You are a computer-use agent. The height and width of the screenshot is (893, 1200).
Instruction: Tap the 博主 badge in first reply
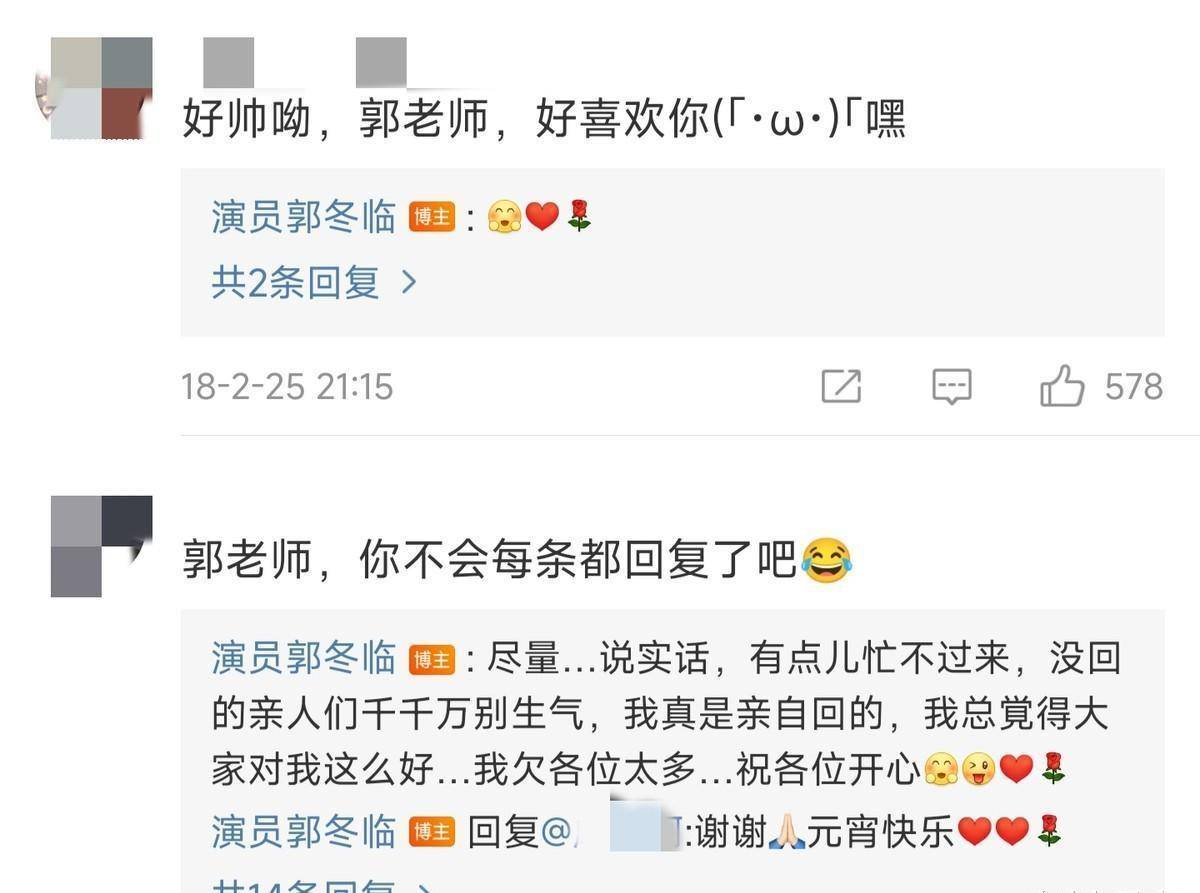432,217
